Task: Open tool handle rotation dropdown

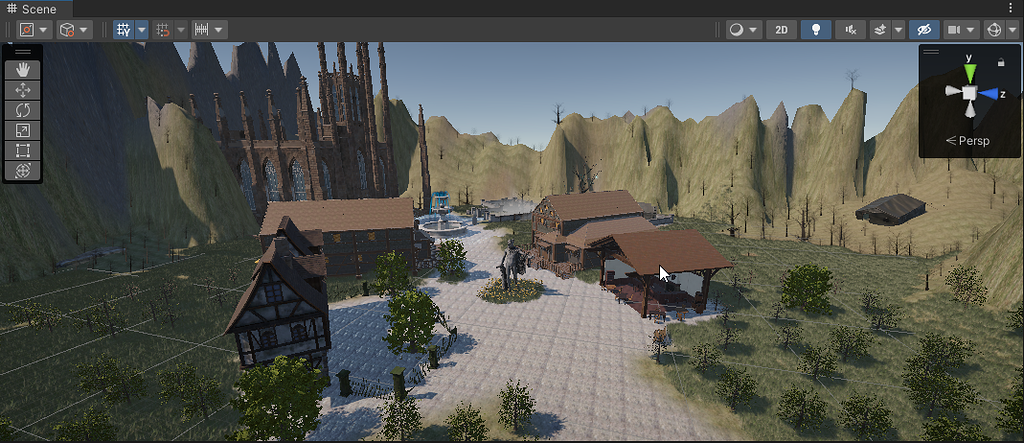Action: (x=74, y=30)
